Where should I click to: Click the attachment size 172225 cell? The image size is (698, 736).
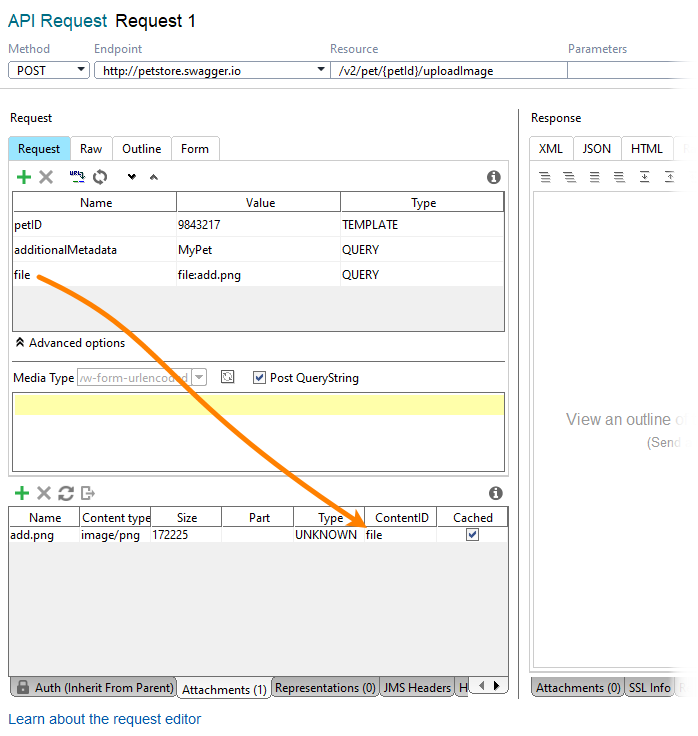(186, 535)
